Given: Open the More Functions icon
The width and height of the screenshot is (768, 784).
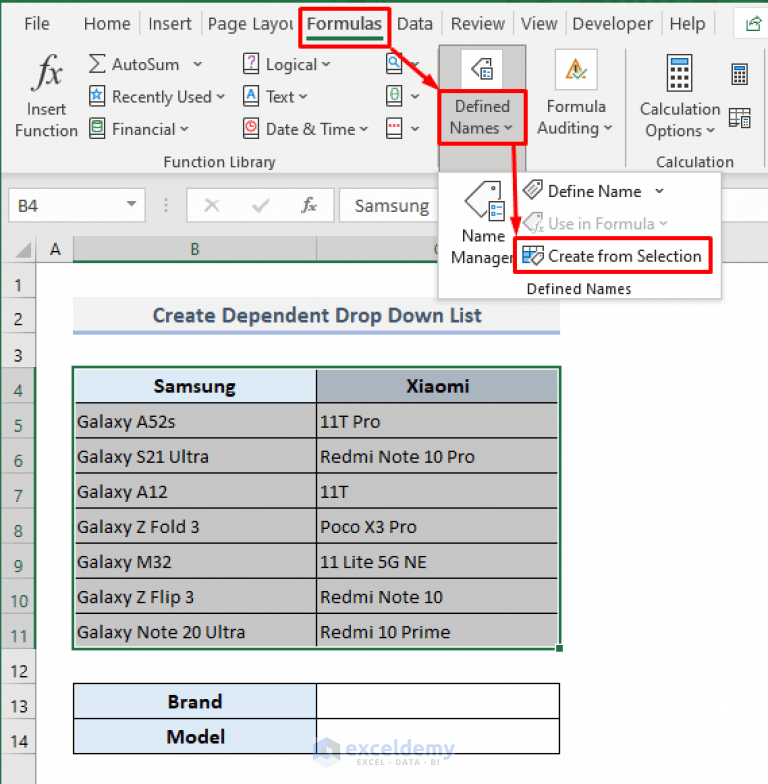Looking at the screenshot, I should pos(394,128).
